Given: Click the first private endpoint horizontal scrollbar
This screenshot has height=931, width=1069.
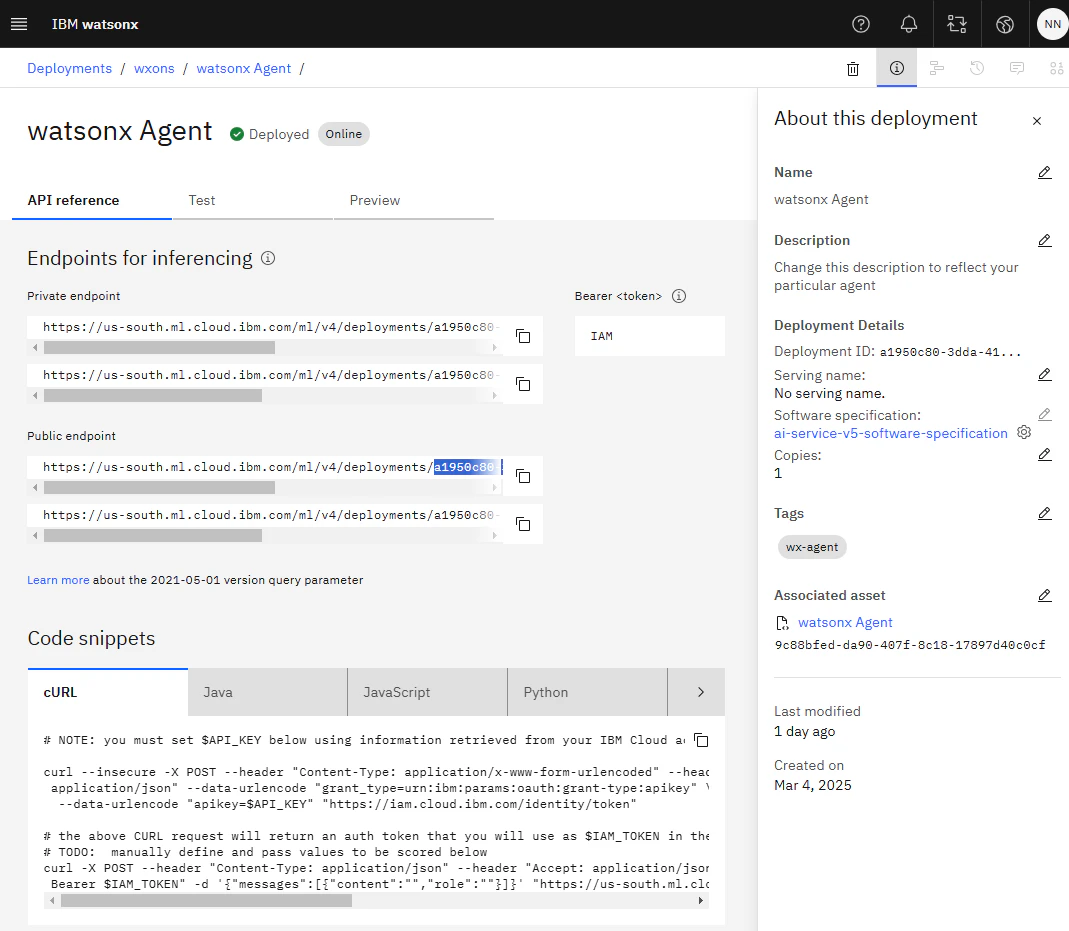Looking at the screenshot, I should [160, 348].
